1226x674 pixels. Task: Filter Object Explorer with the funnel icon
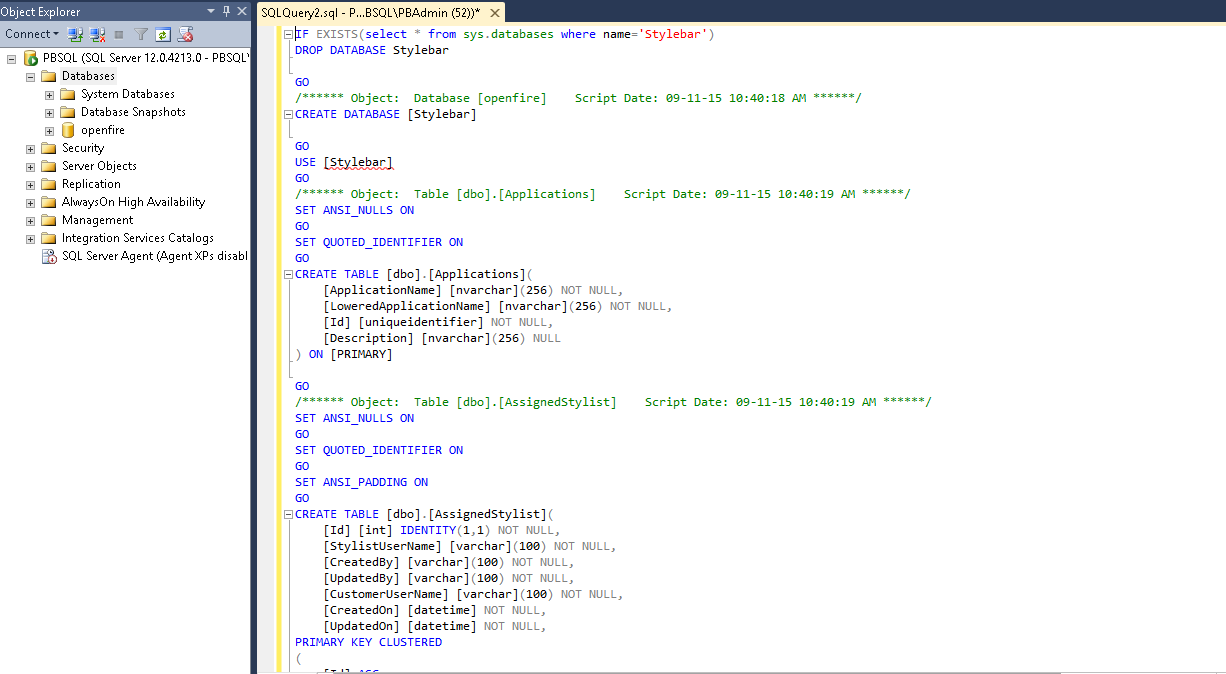pyautogui.click(x=141, y=34)
